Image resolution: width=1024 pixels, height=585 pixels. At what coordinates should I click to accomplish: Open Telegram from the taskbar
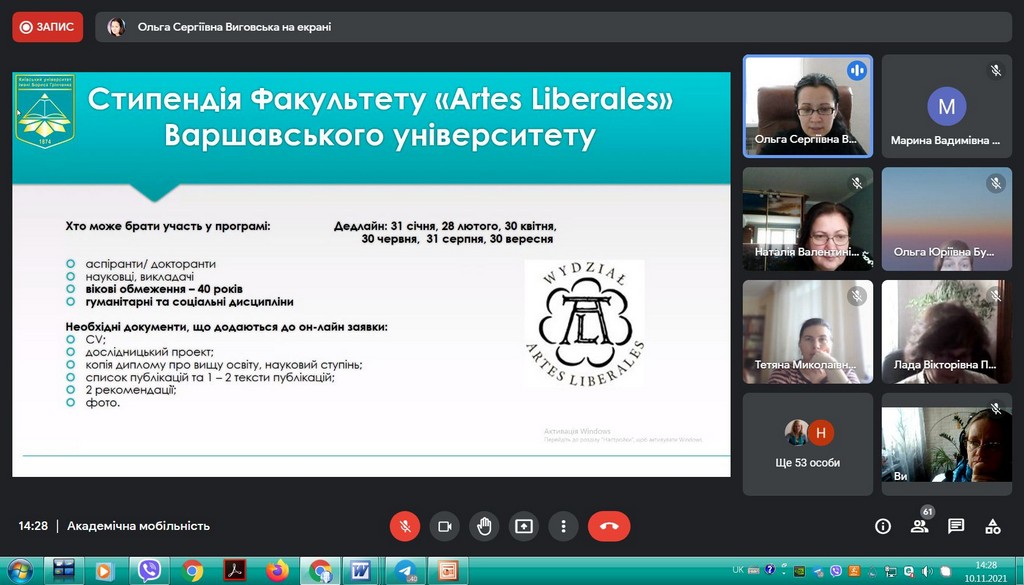point(404,570)
